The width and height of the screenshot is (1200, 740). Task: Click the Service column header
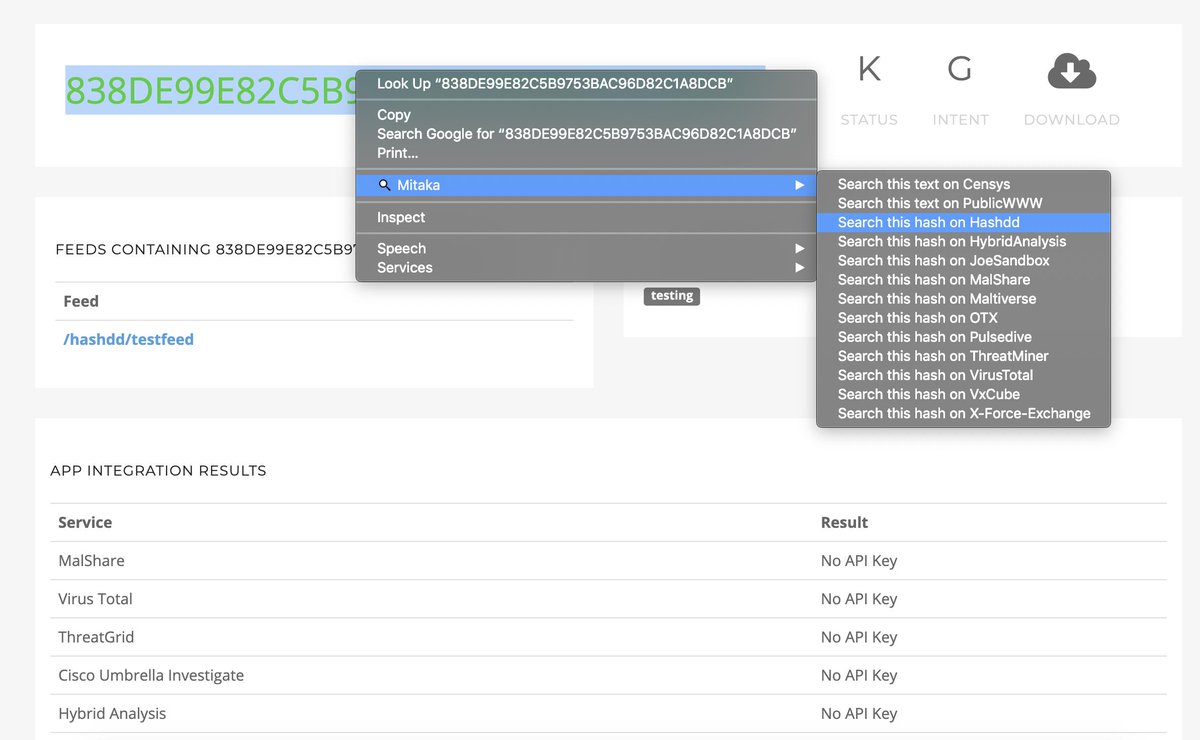click(x=85, y=522)
